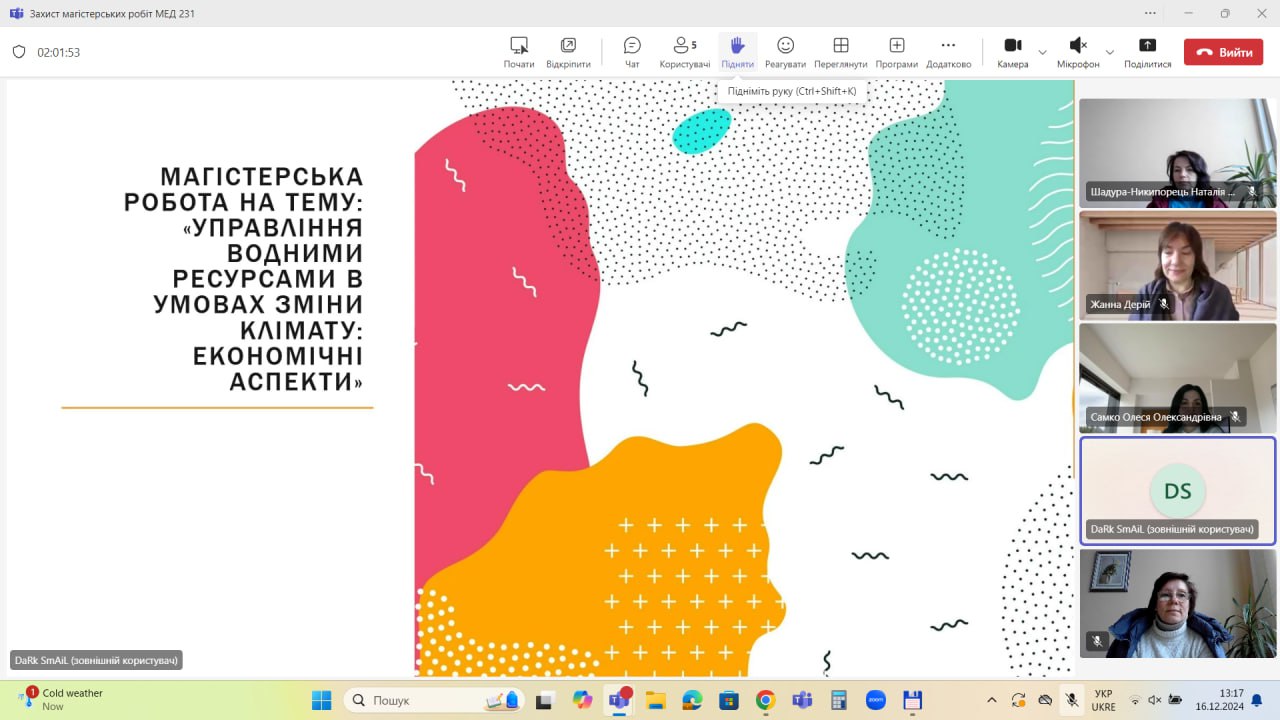Toggle the muted microphone tray icon
Viewport: 1280px width, 720px height.
pos(1071,700)
